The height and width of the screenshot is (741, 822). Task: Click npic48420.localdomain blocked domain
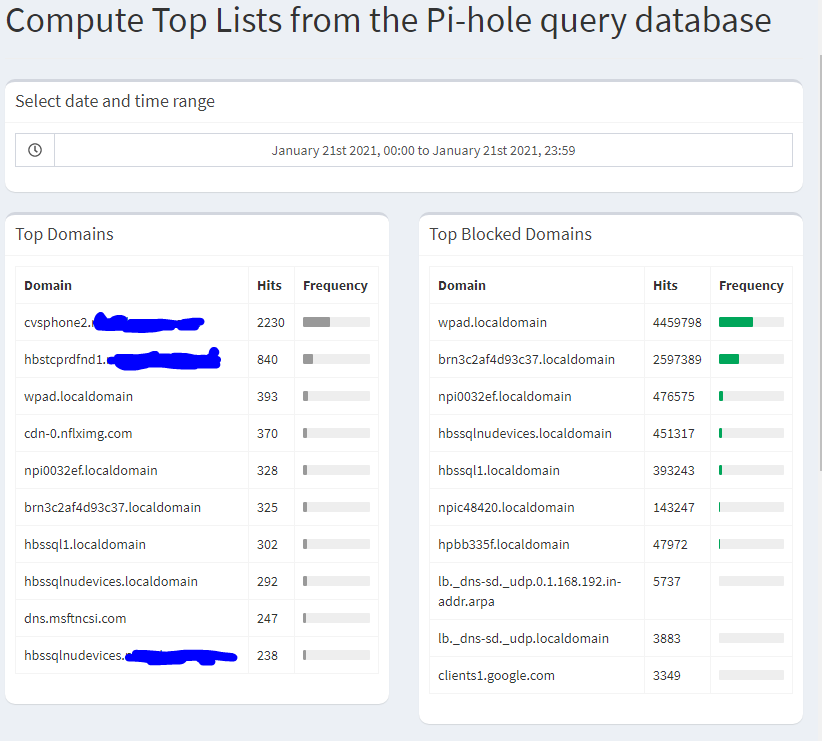(x=506, y=508)
